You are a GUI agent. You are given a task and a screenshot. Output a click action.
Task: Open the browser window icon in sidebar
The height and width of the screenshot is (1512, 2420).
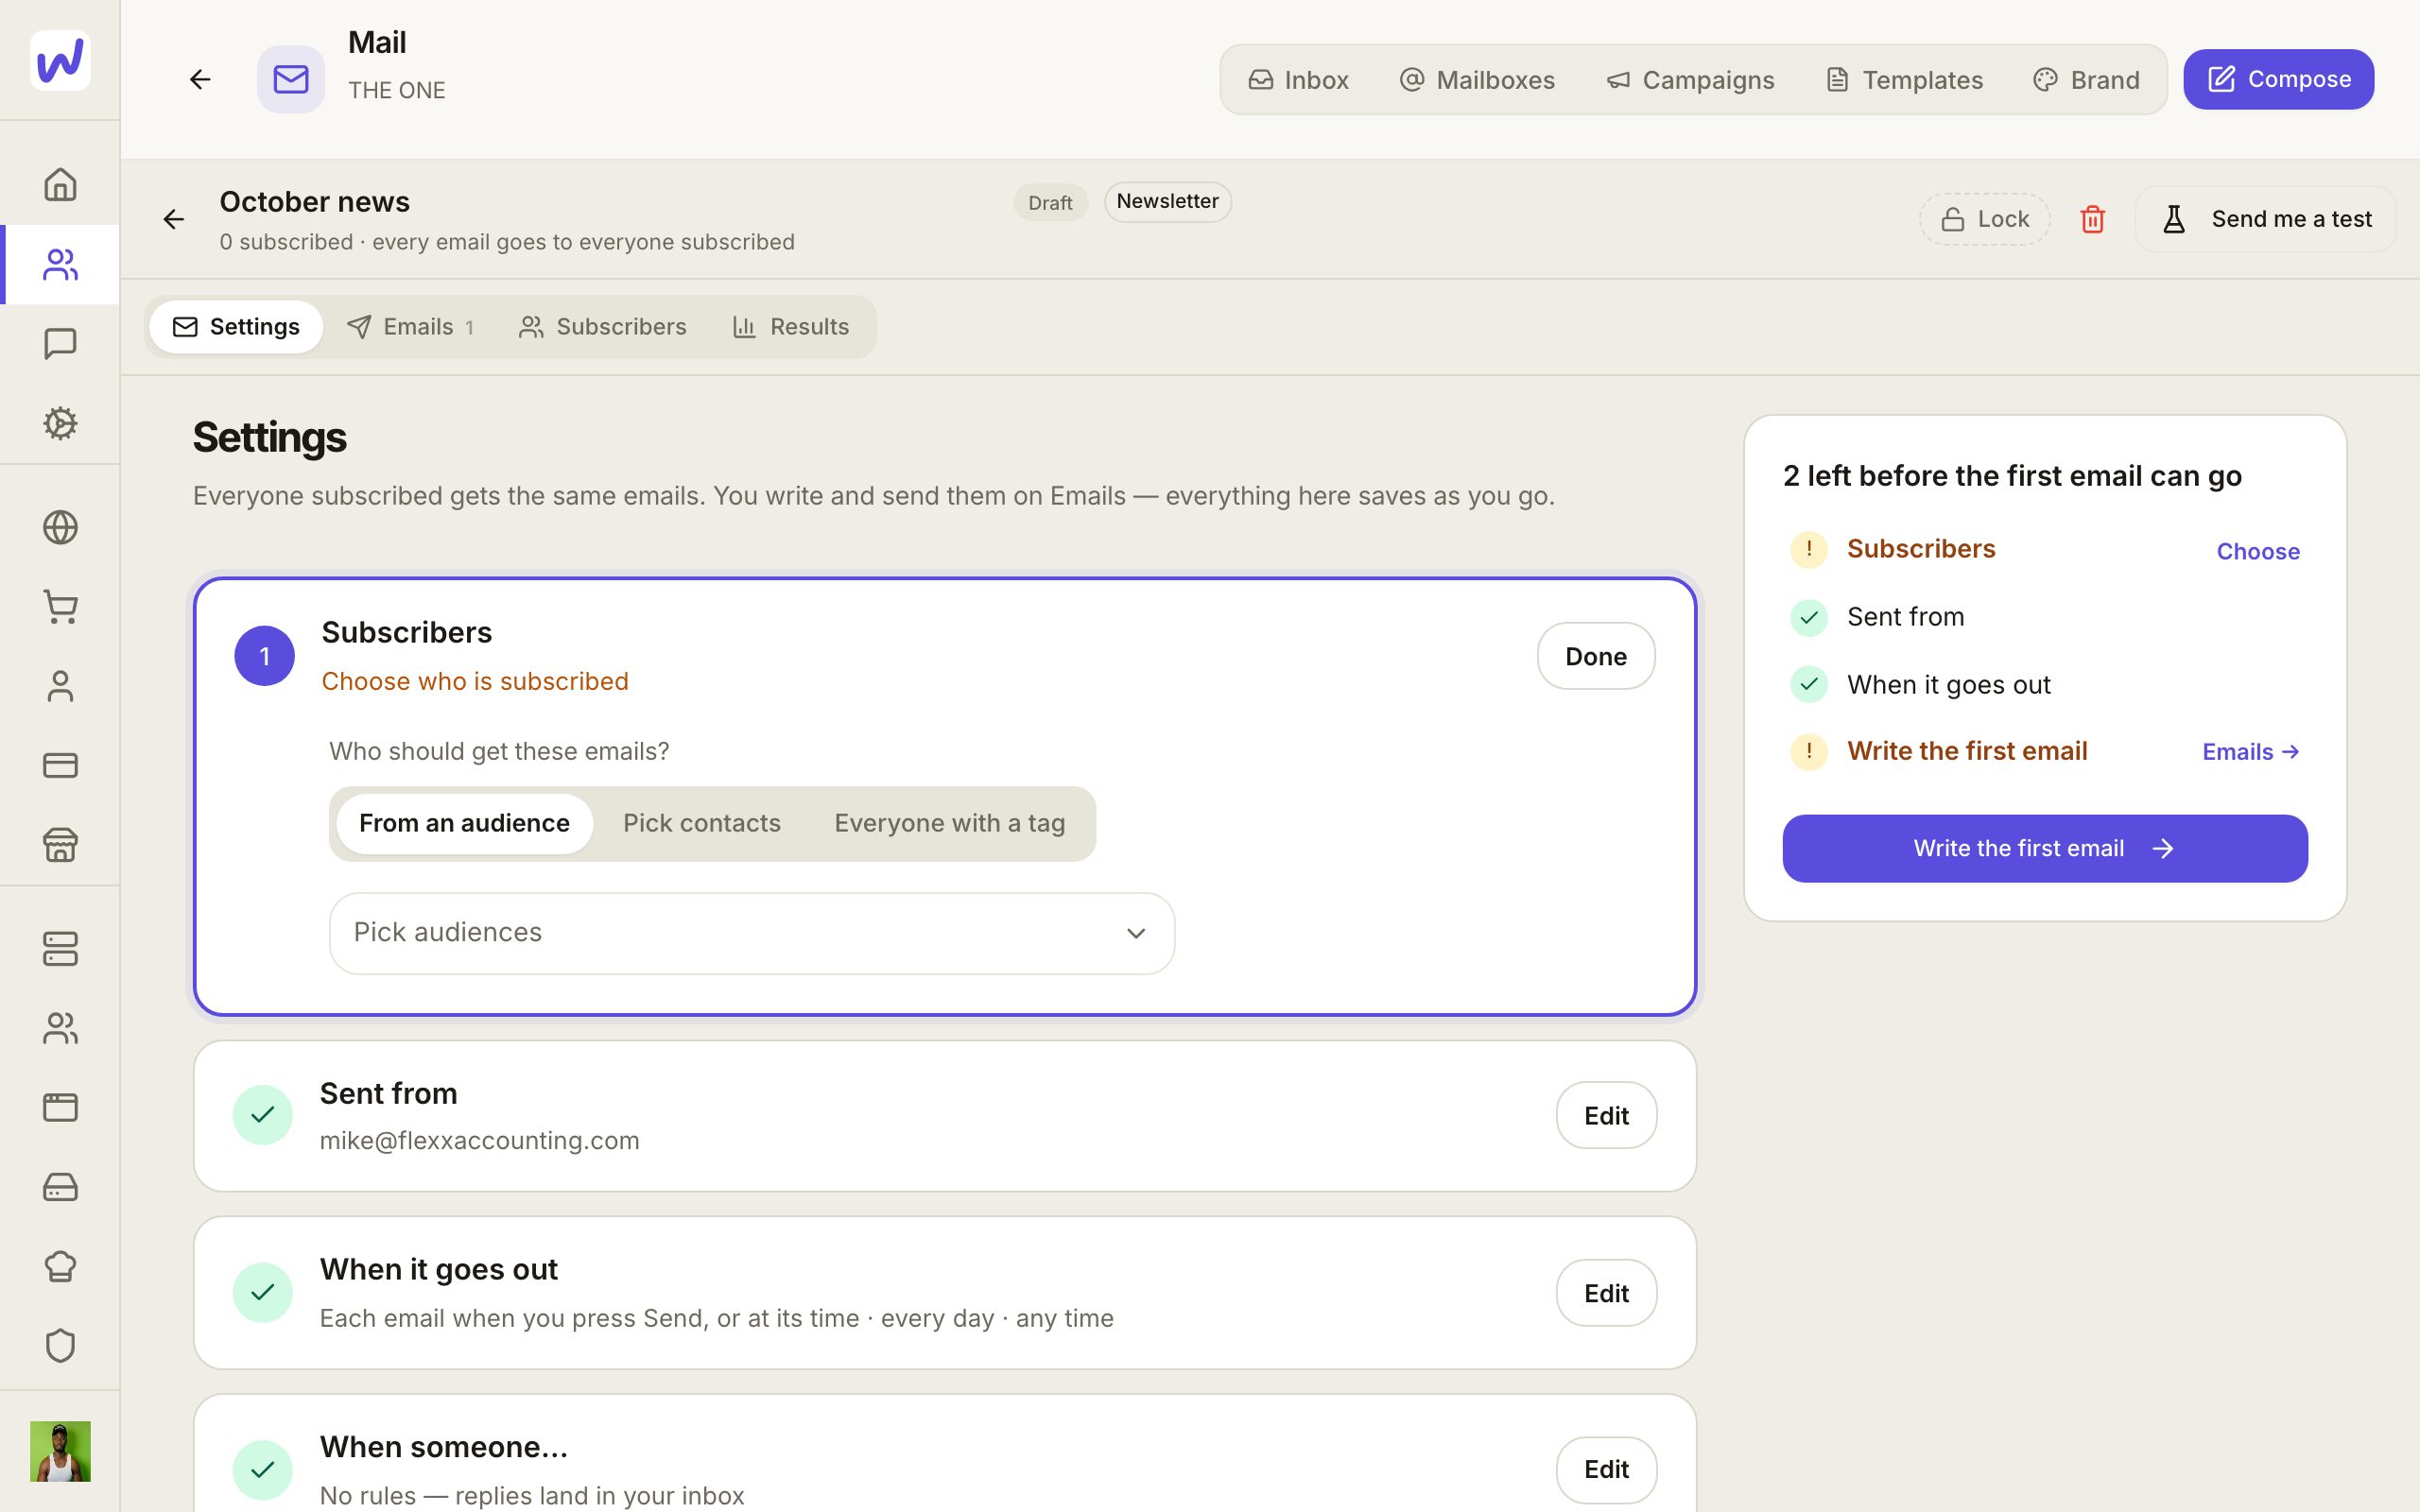tap(60, 1107)
